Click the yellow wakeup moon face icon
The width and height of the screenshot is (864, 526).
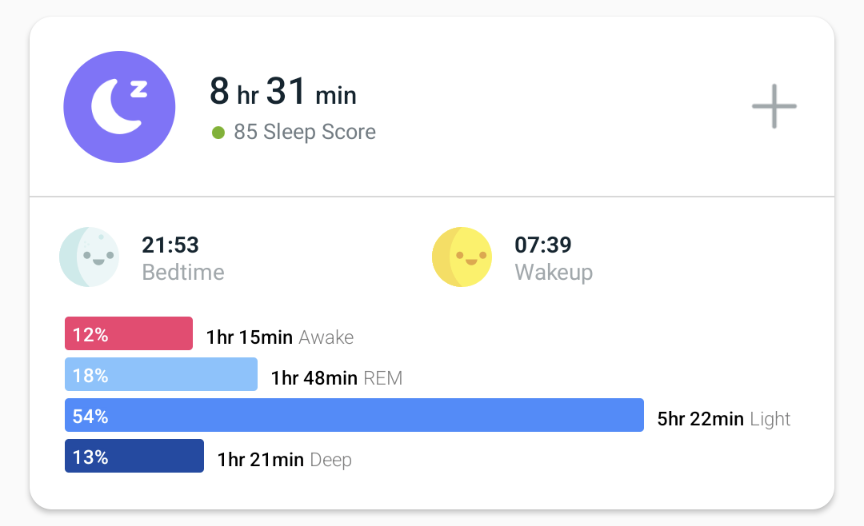coord(462,257)
